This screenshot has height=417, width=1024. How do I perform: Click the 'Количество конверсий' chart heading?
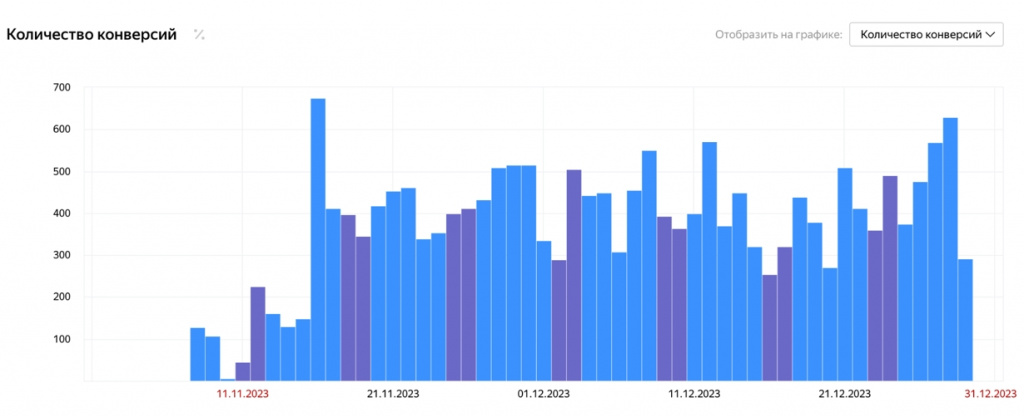coord(92,35)
